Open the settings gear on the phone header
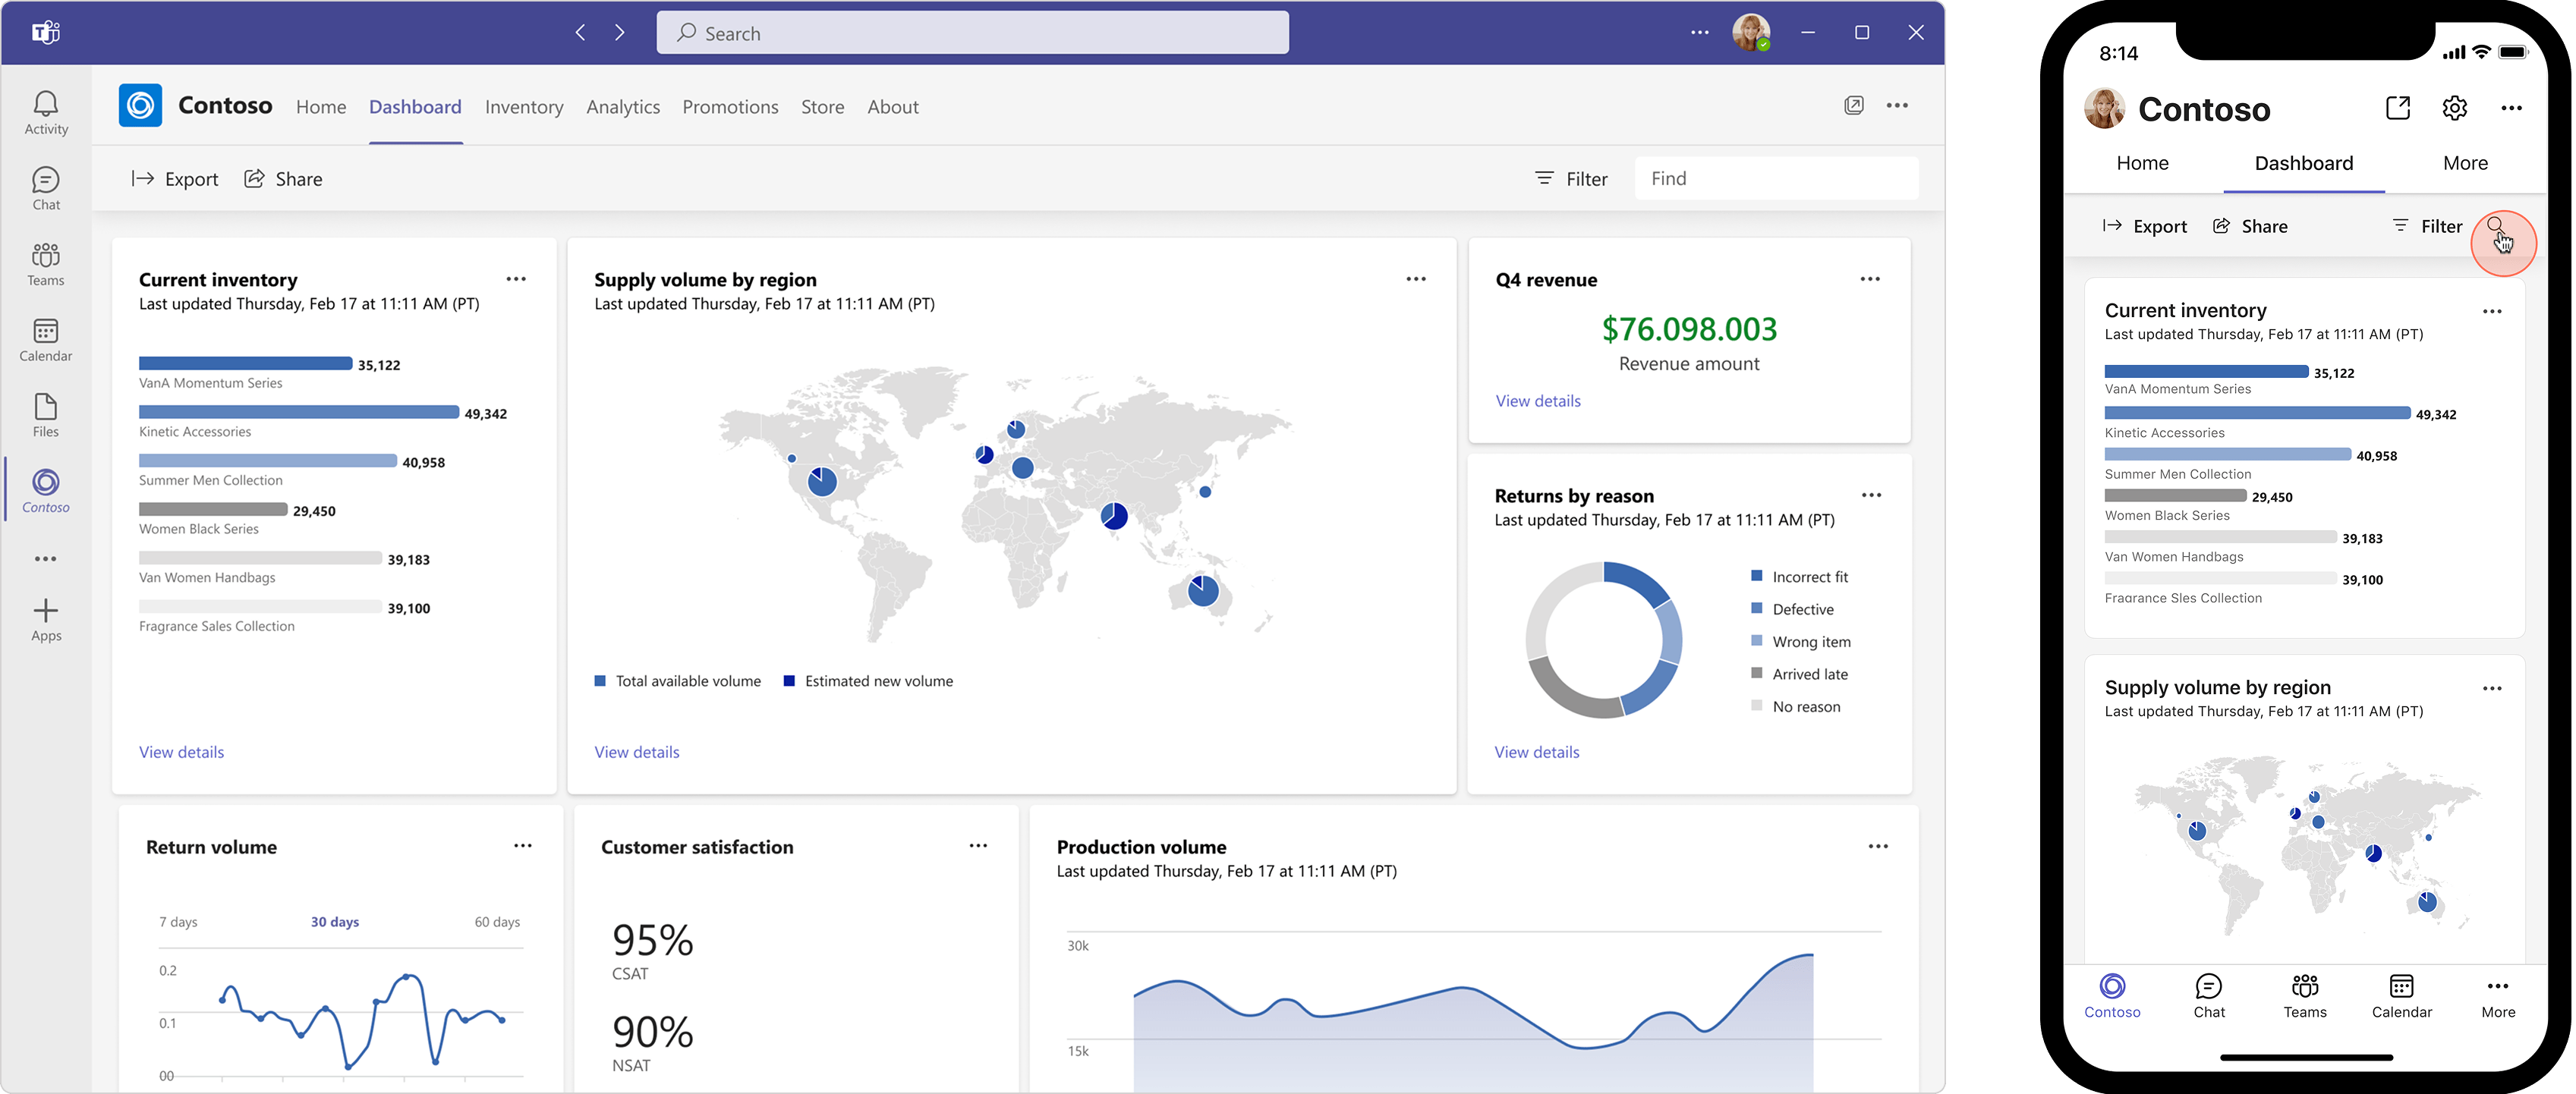The width and height of the screenshot is (2576, 1094). [x=2454, y=108]
